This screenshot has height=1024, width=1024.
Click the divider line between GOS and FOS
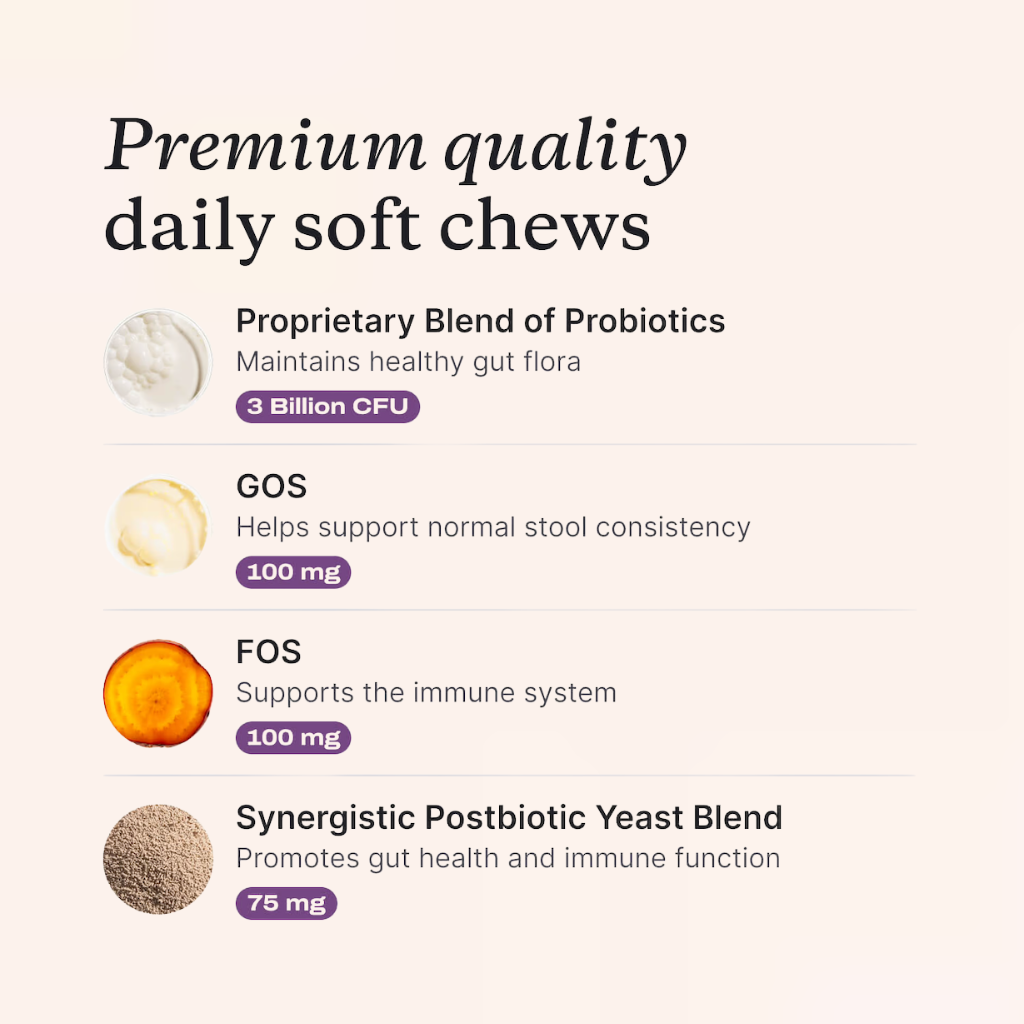tap(510, 610)
